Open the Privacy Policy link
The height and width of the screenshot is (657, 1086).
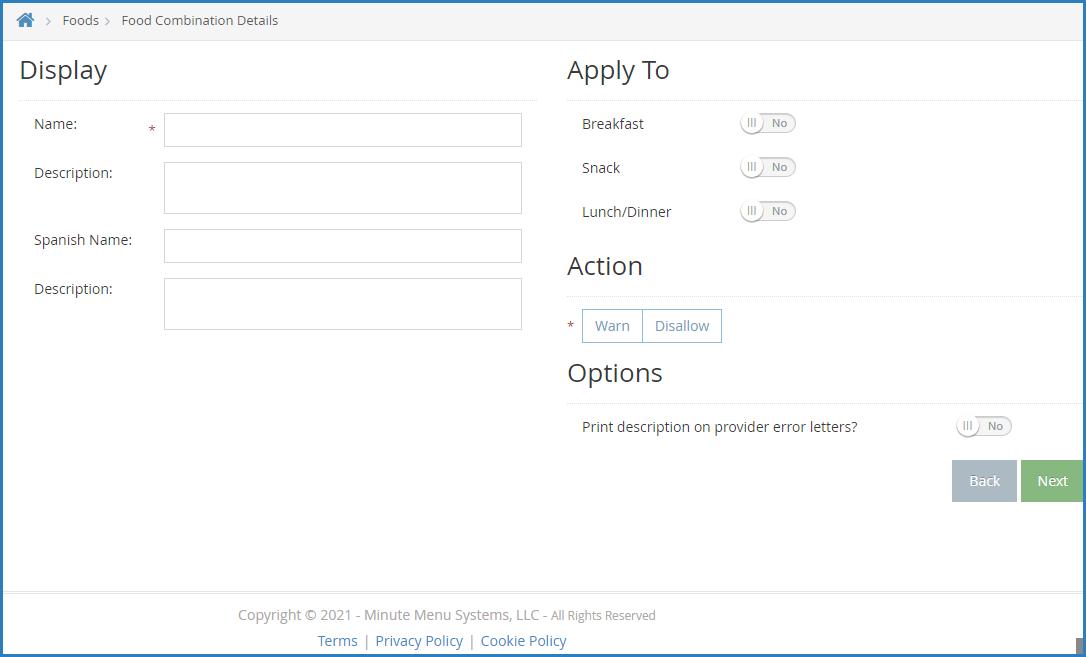419,641
